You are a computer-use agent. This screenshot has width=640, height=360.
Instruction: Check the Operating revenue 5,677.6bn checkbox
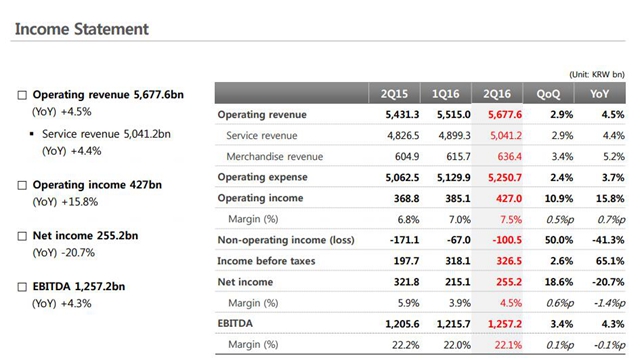(22, 95)
